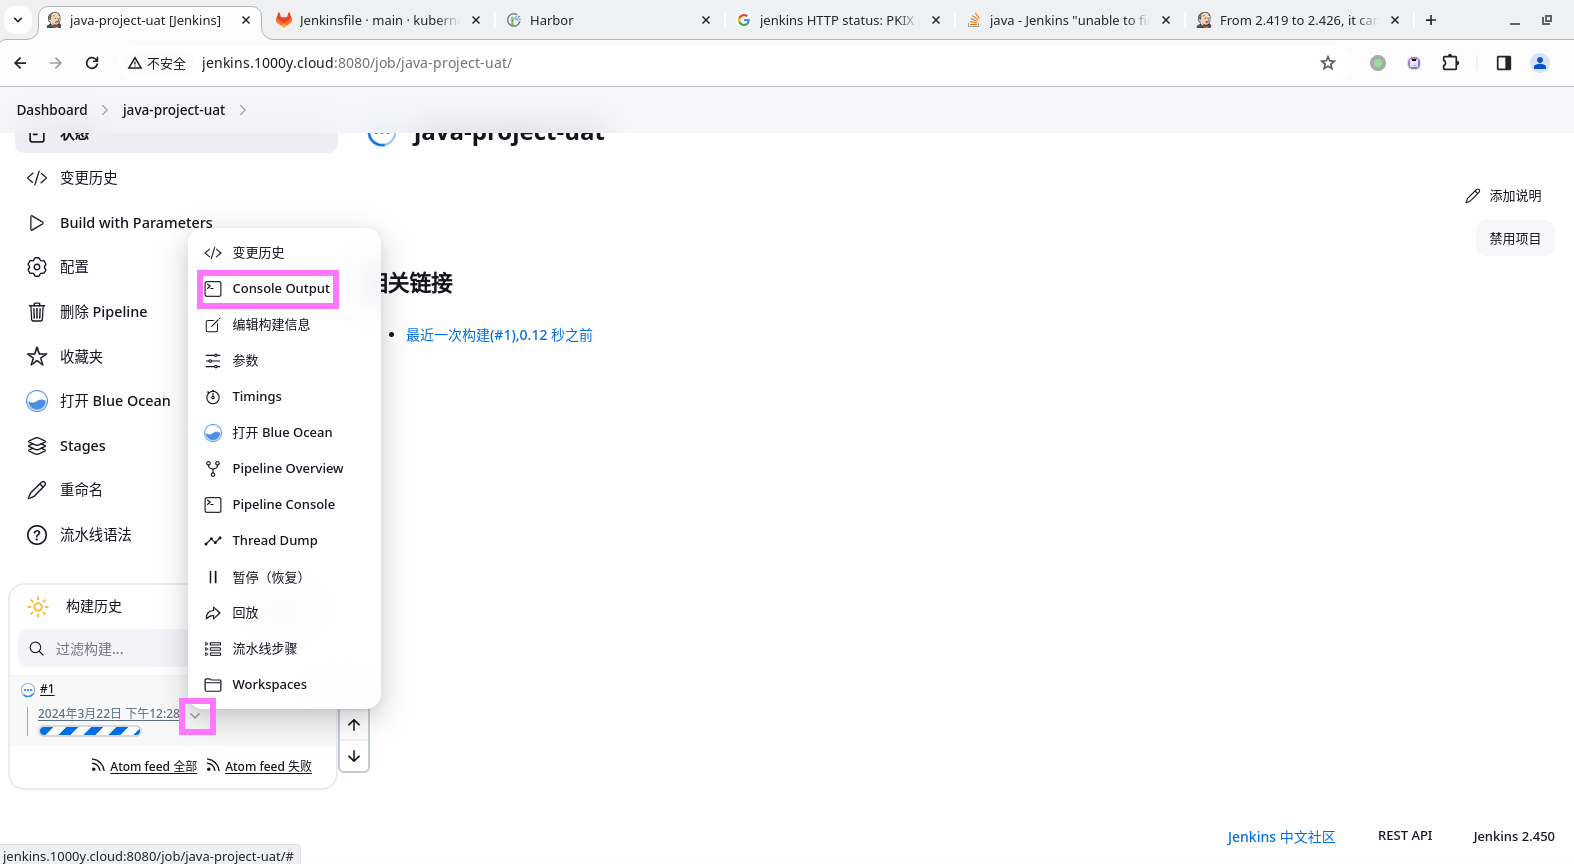This screenshot has width=1574, height=864.
Task: Open browser extensions puzzle icon
Action: 1450,63
